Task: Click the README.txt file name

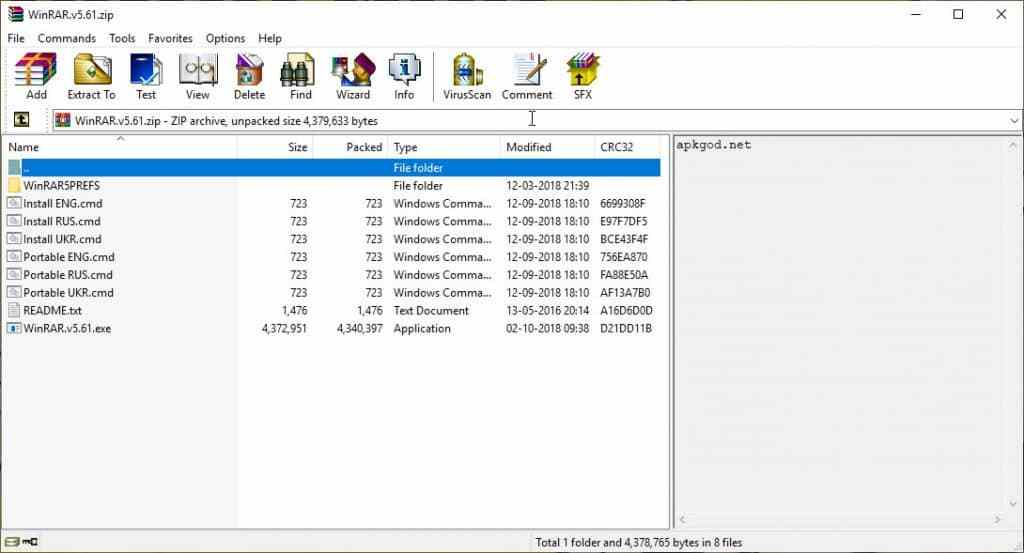Action: click(x=52, y=311)
